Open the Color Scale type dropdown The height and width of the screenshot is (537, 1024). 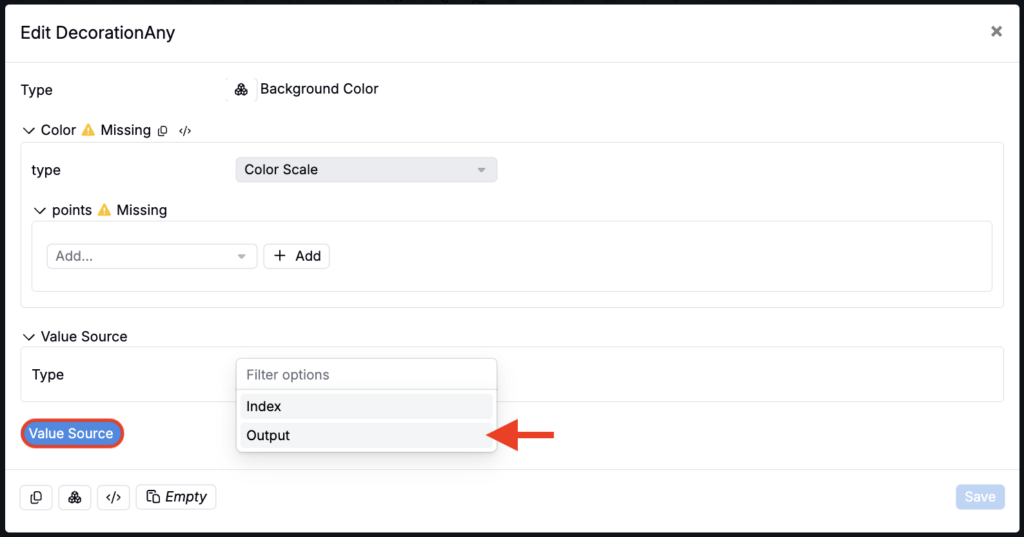click(366, 170)
